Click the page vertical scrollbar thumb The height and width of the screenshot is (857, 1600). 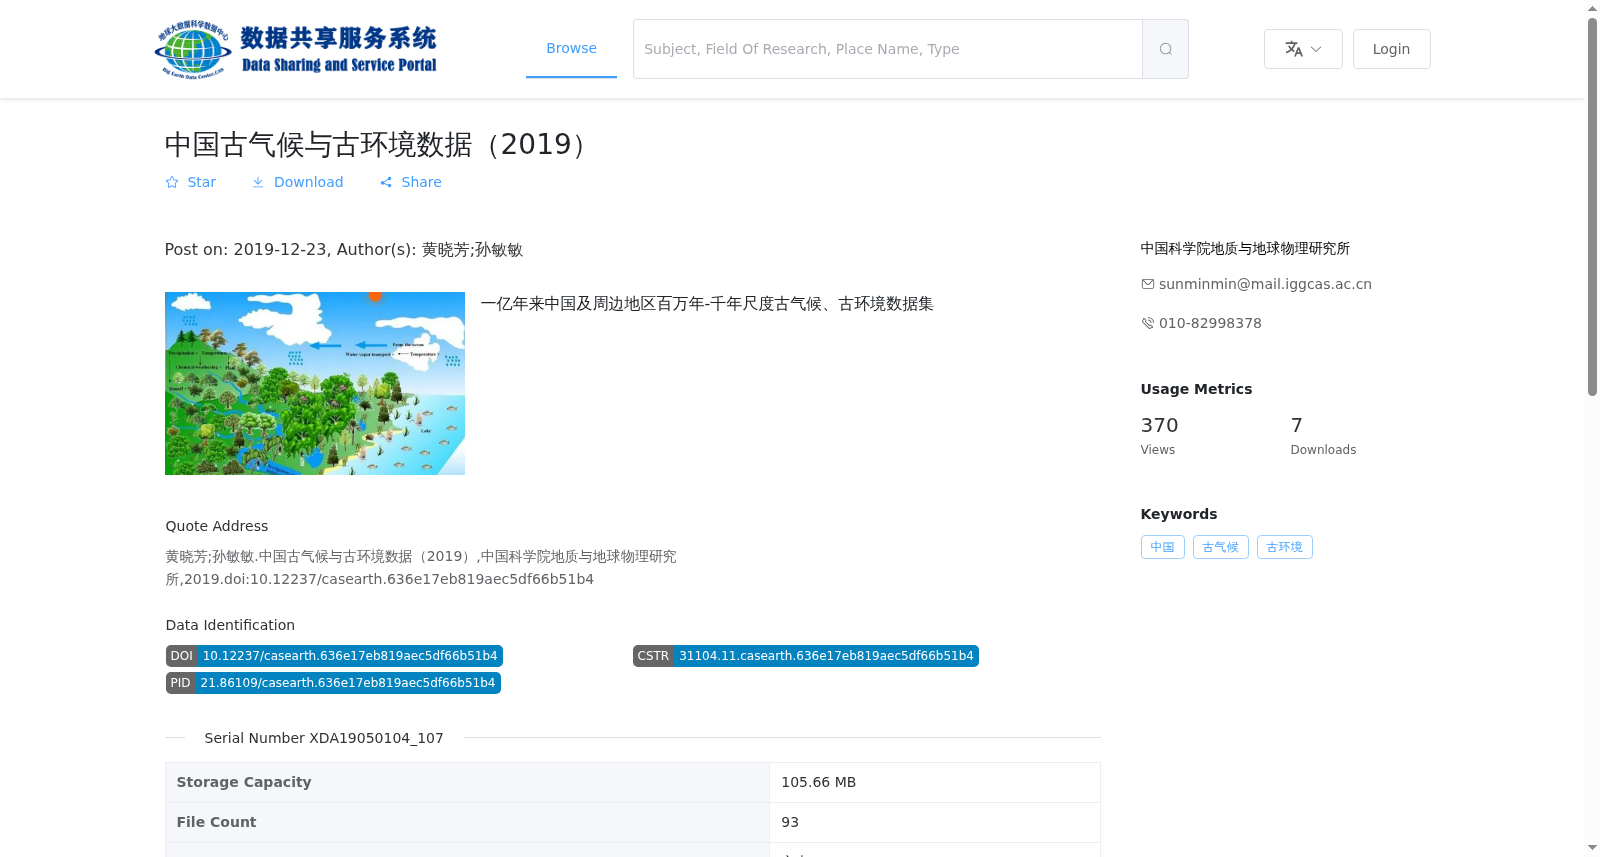1592,205
